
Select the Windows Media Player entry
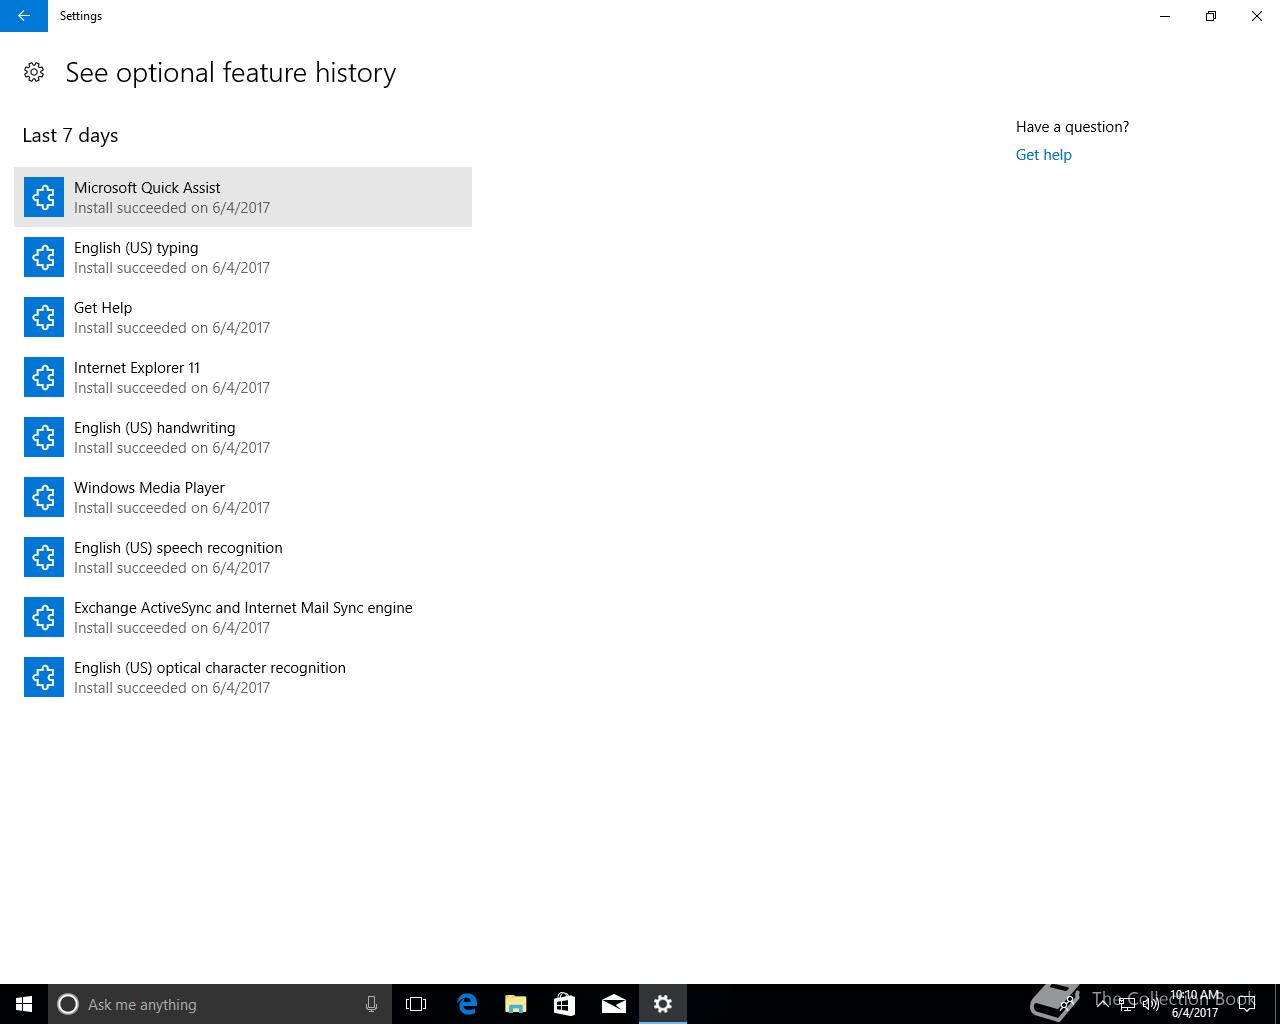point(243,497)
